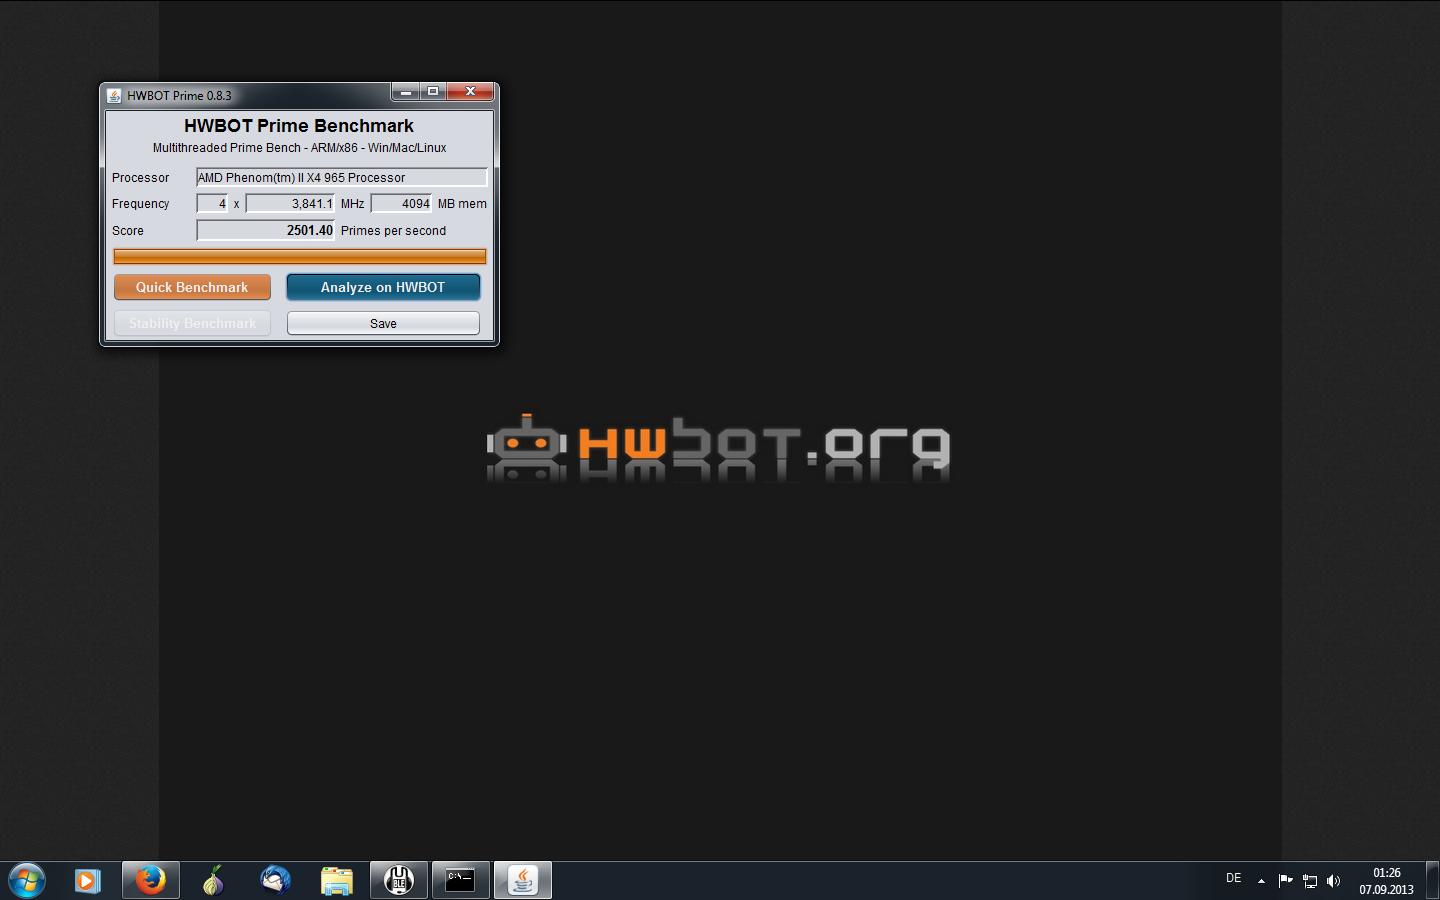Select the Java app taskbar button
This screenshot has height=900, width=1440.
[522, 880]
